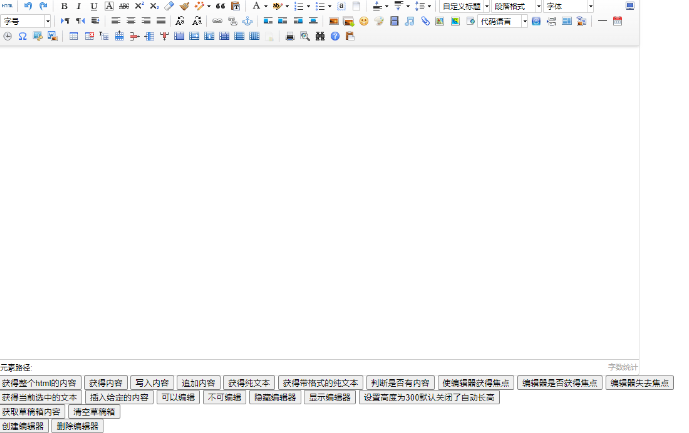Set text direction right-to-left
Image resolution: width=689 pixels, height=433 pixels.
tap(80, 21)
